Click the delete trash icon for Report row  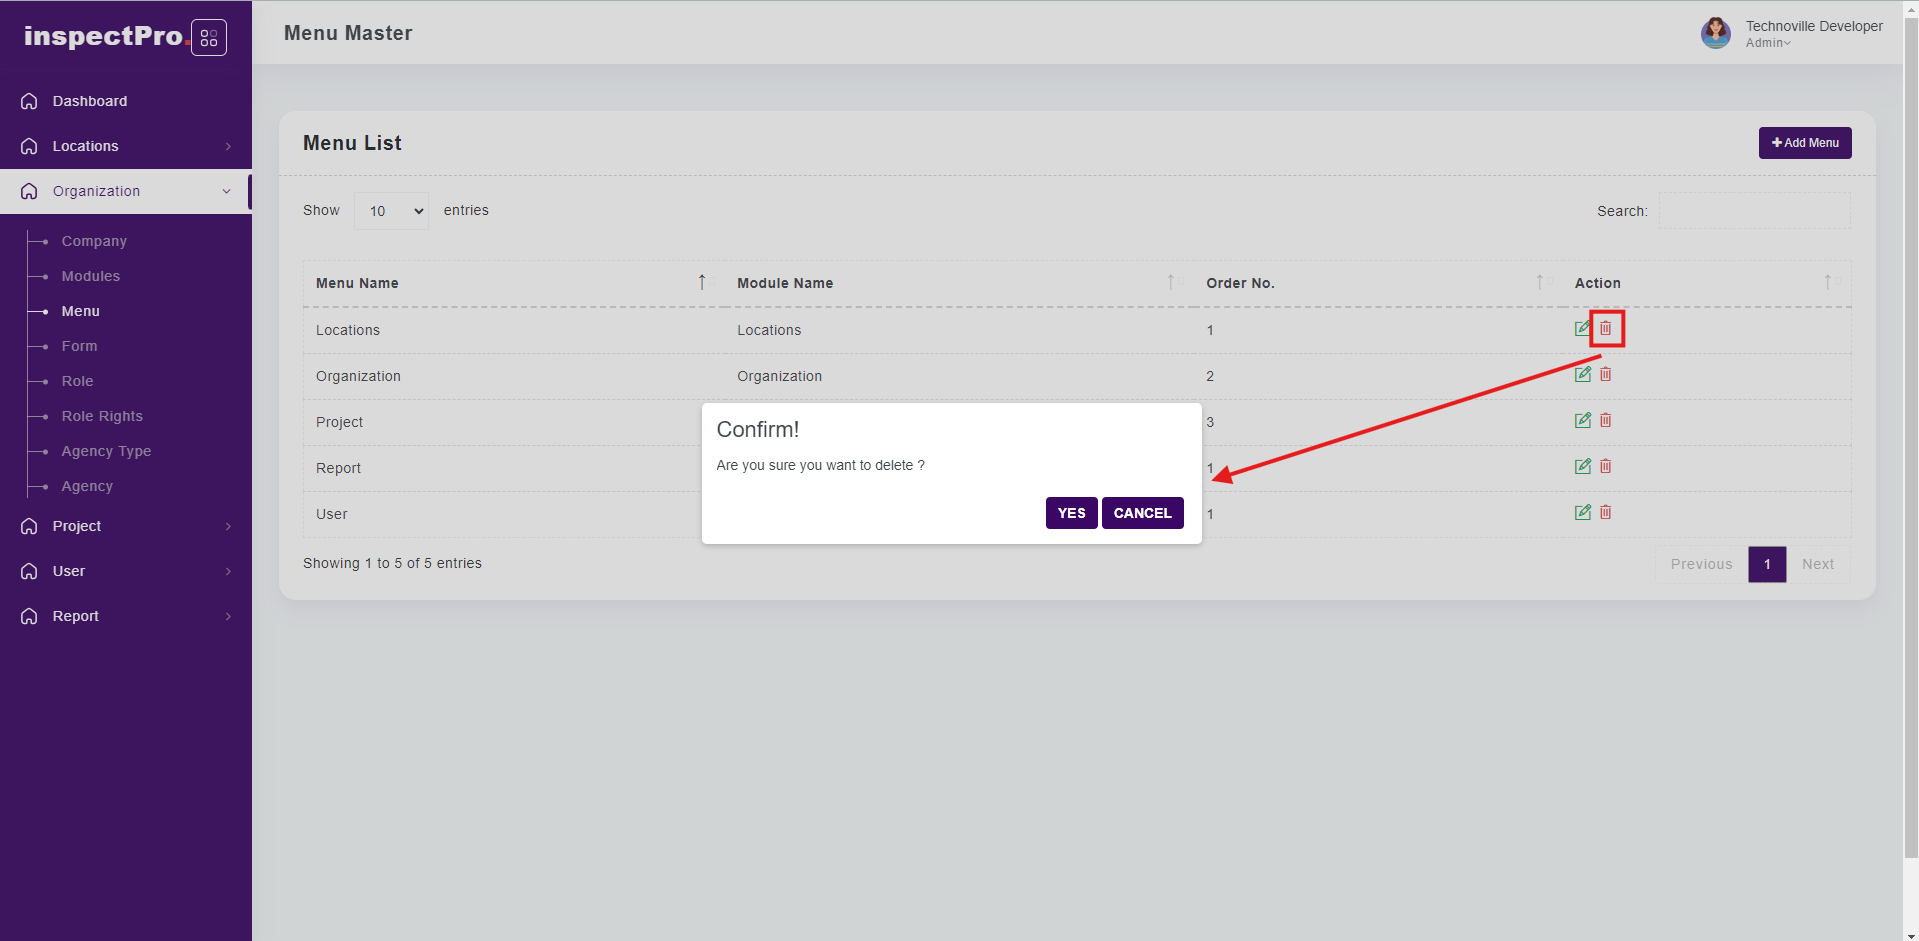(1605, 466)
